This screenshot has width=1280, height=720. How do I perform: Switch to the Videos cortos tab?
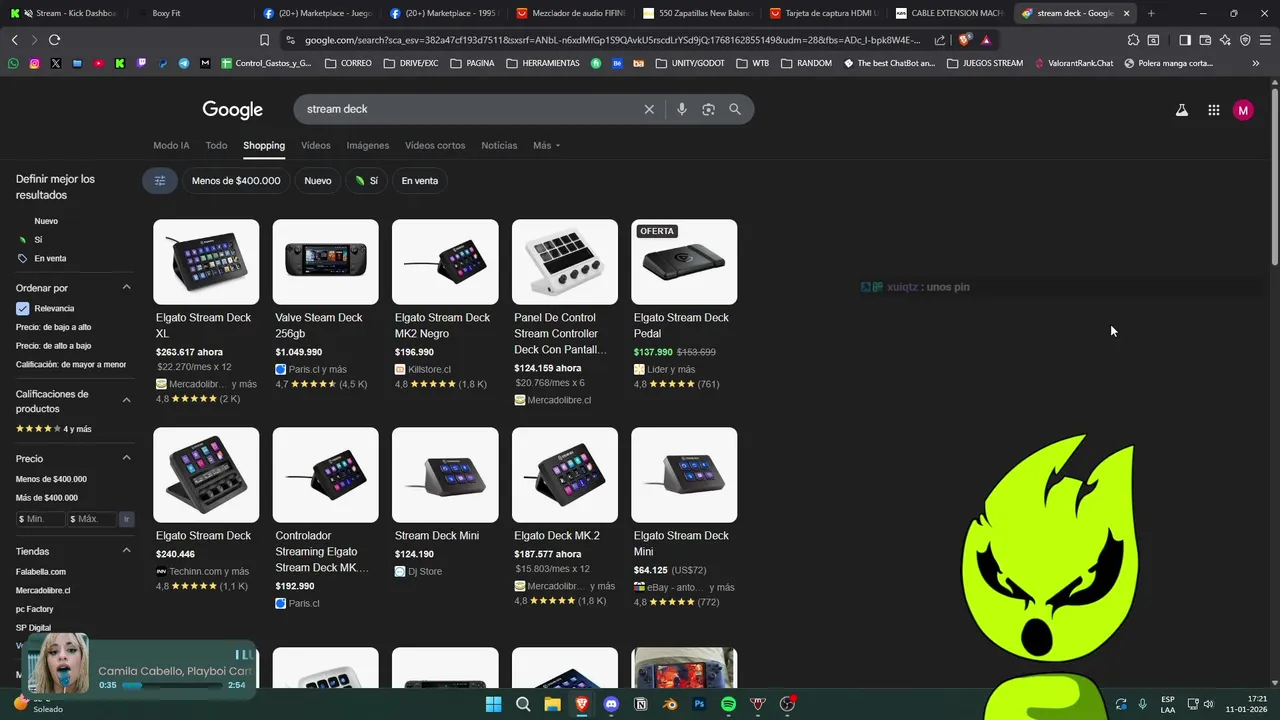pos(435,146)
